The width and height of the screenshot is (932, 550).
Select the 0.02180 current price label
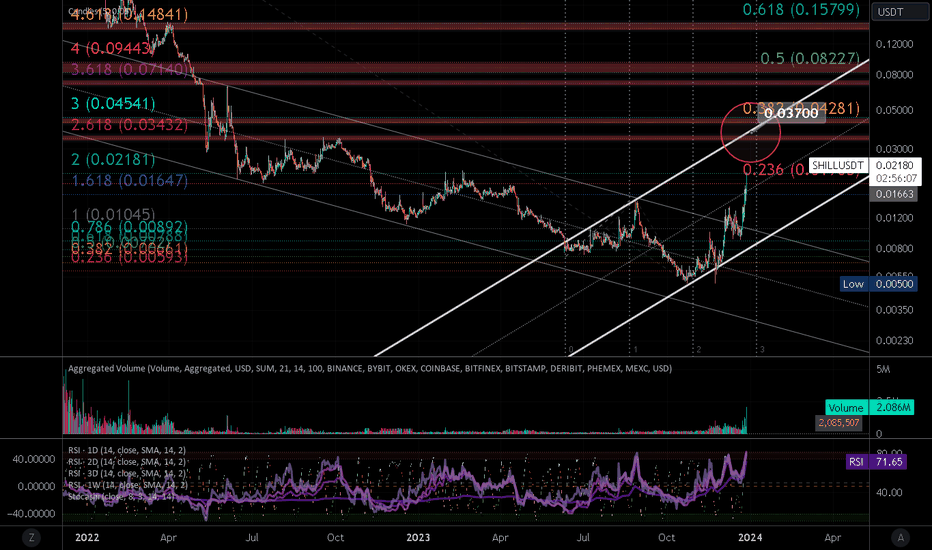895,165
